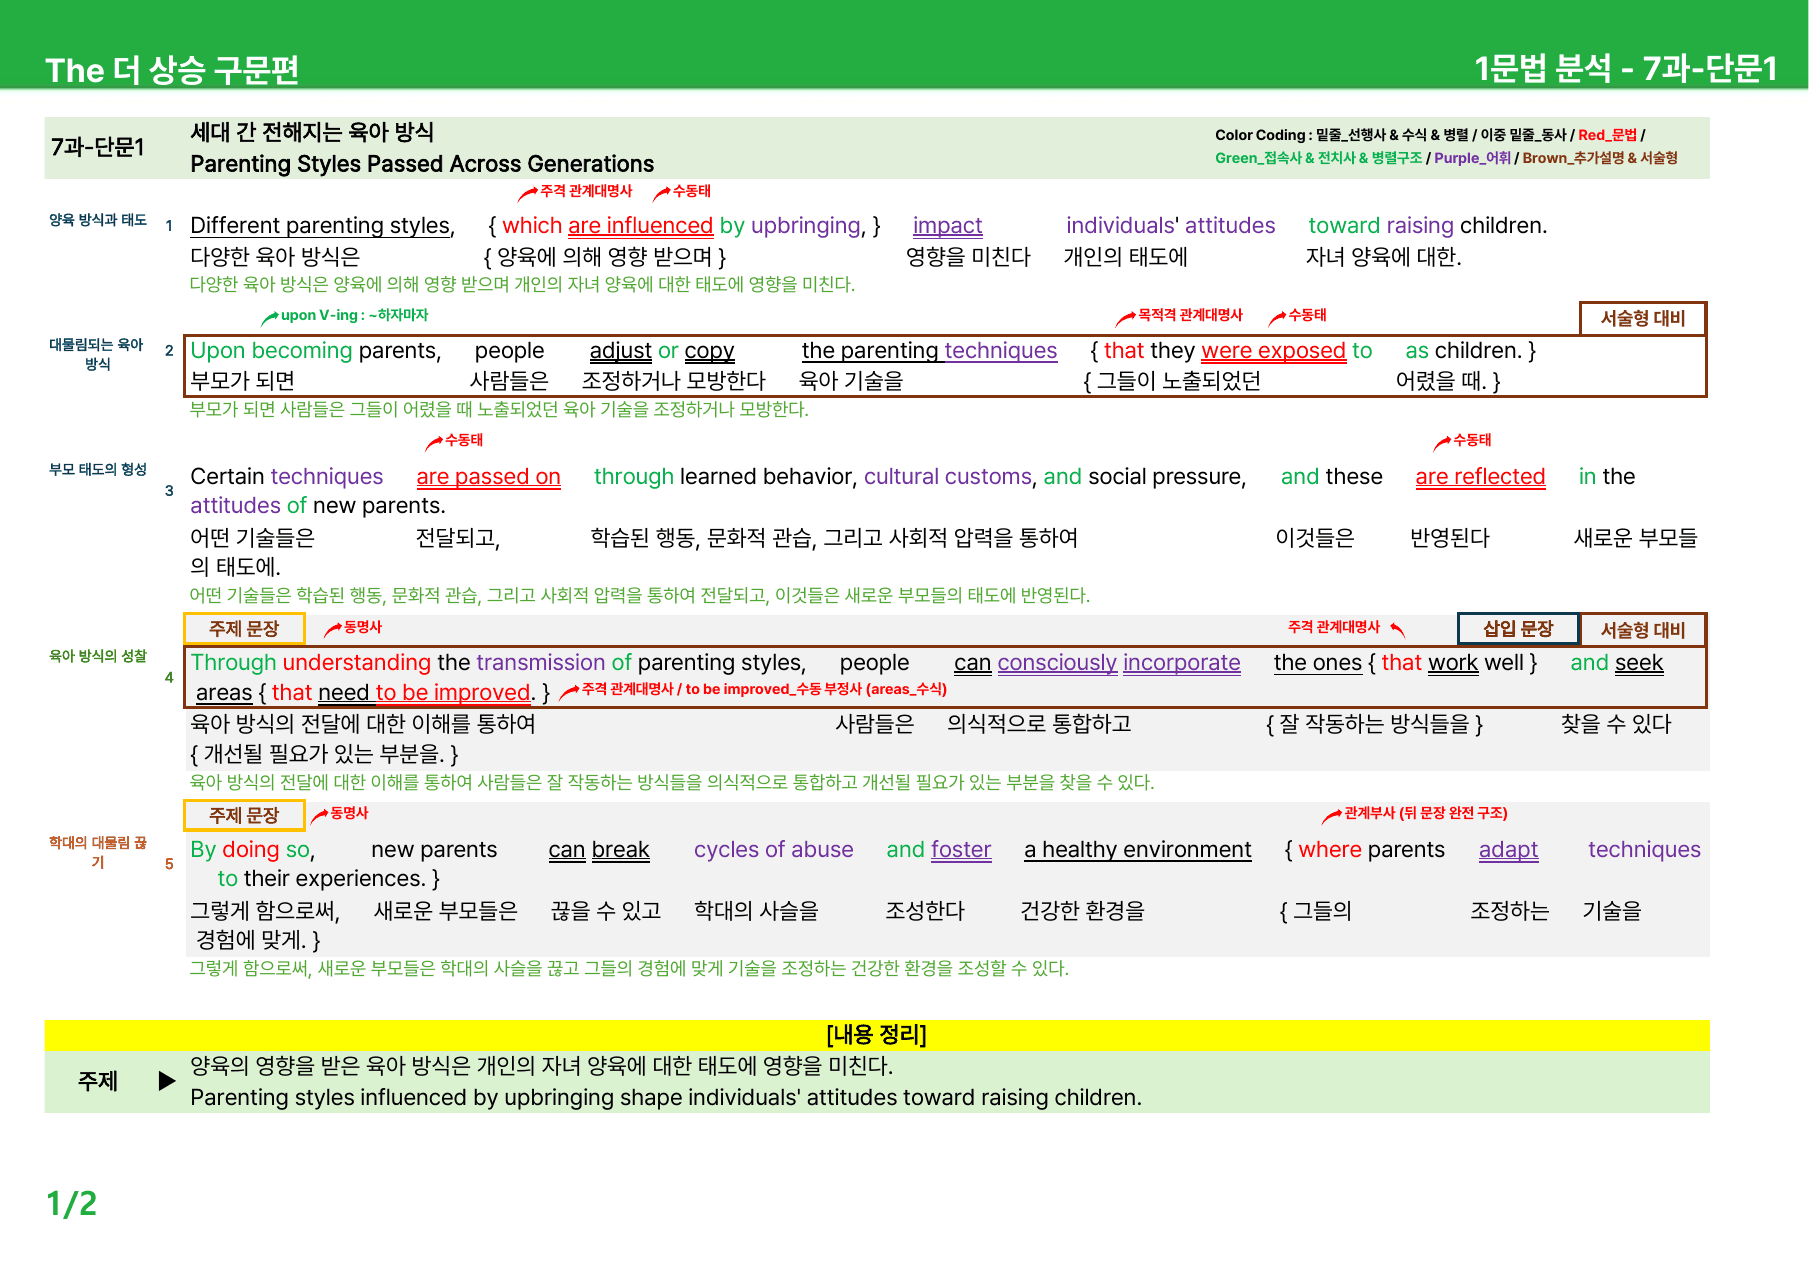
Task: Click the black triangle beside 주제
Action: click(x=167, y=1081)
